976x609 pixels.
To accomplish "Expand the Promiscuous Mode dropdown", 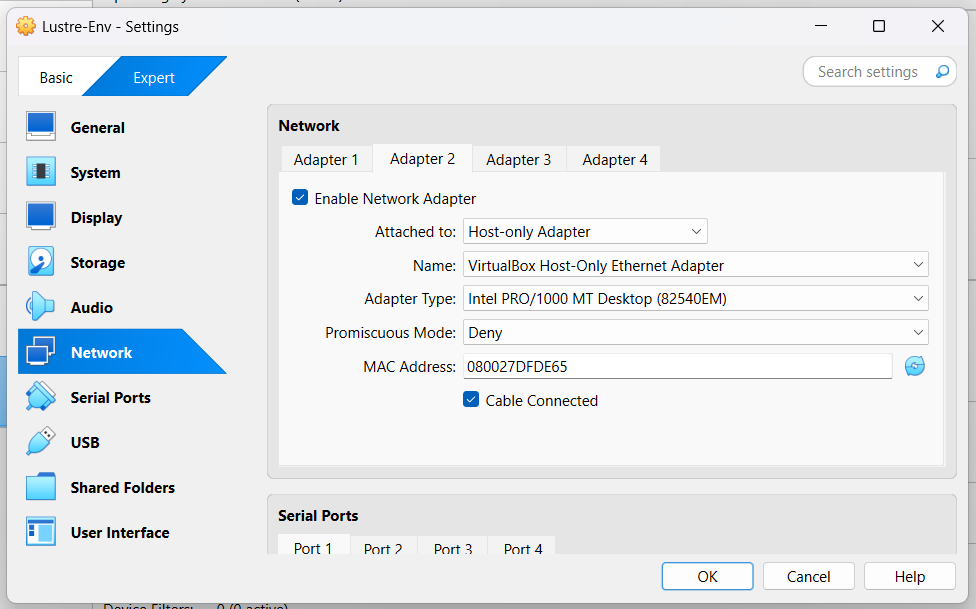I will tap(695, 332).
